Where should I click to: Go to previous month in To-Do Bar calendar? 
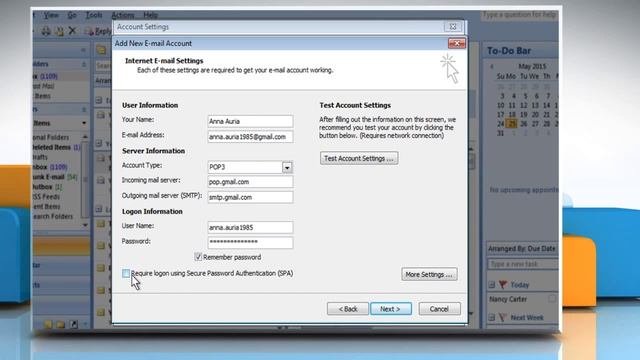coord(491,66)
